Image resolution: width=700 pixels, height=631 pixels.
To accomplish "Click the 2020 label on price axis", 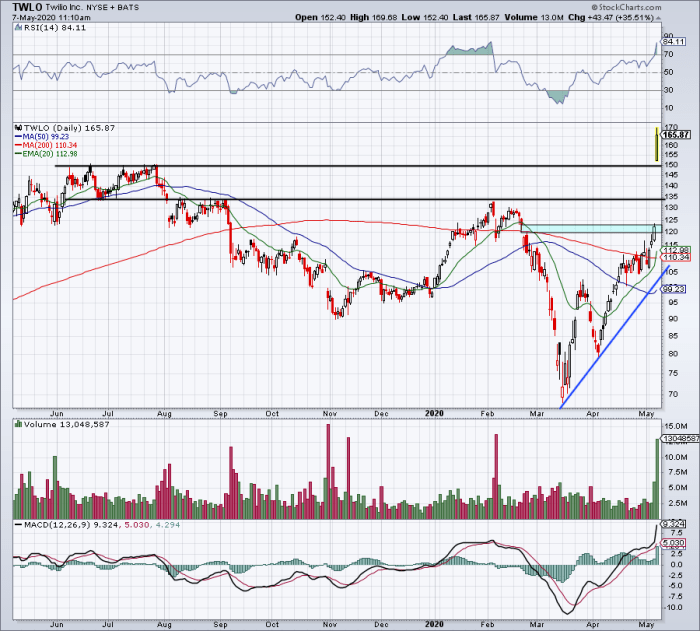I will 434,414.
